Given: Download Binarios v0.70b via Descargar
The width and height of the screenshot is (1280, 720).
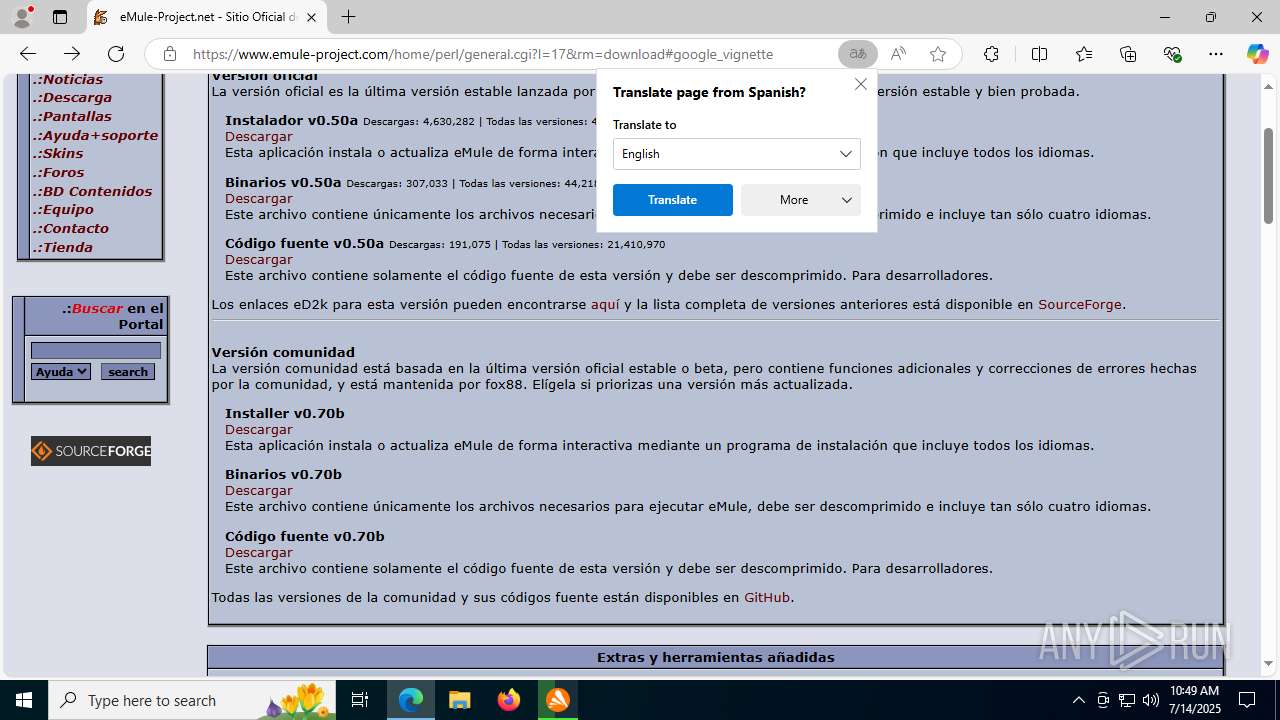Looking at the screenshot, I should tap(259, 490).
